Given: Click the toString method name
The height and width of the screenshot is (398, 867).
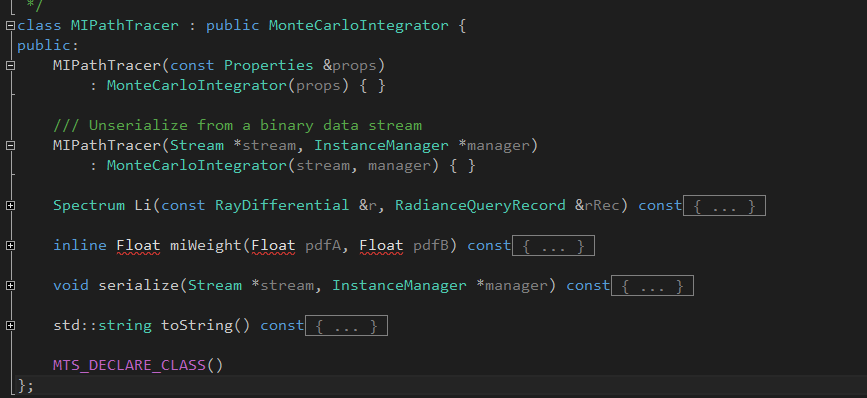Looking at the screenshot, I should pyautogui.click(x=197, y=326).
